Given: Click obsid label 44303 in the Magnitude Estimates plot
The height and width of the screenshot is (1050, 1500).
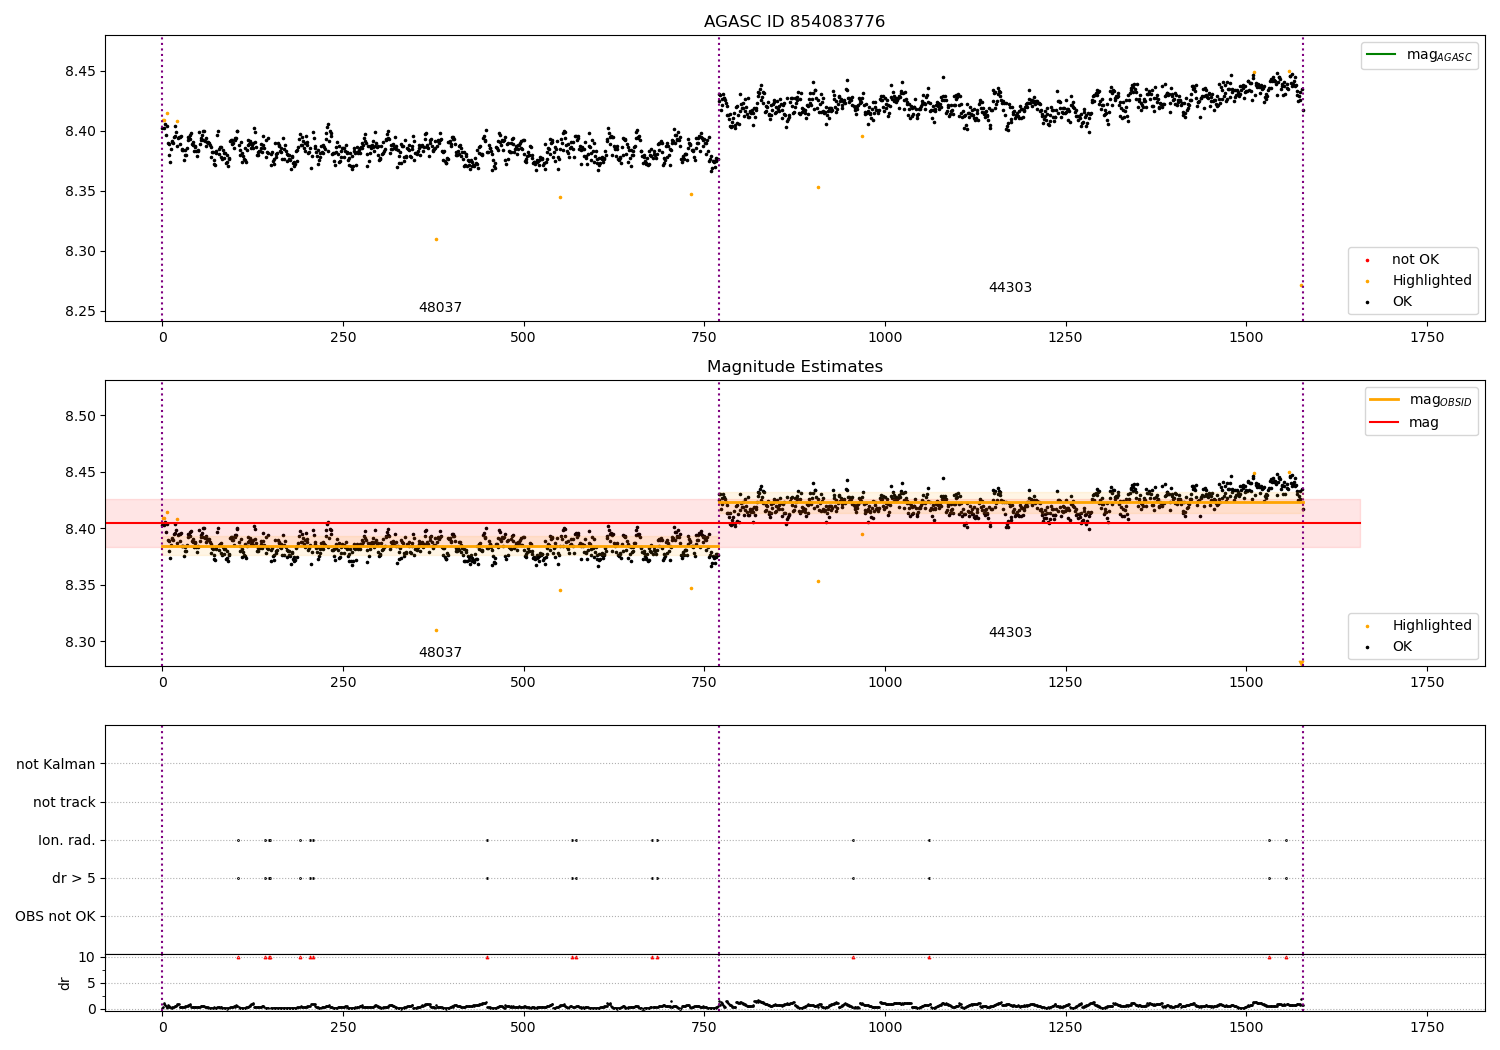Looking at the screenshot, I should [x=1010, y=633].
